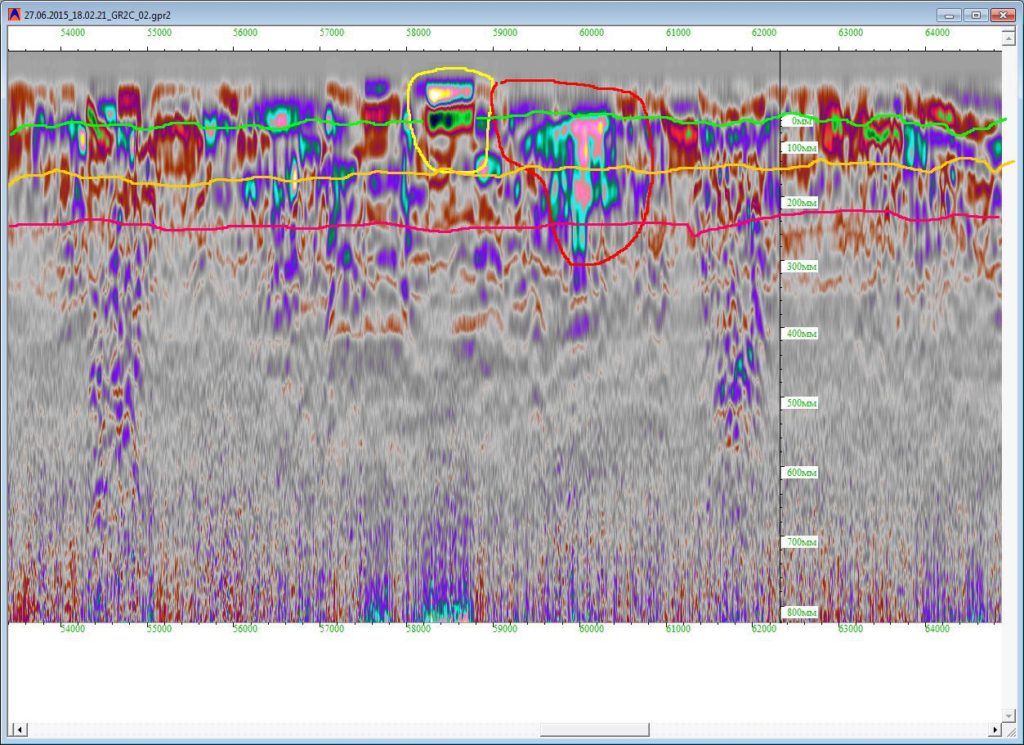Select the 700мм depth label
Screen dimensions: 1024x745
pos(799,542)
